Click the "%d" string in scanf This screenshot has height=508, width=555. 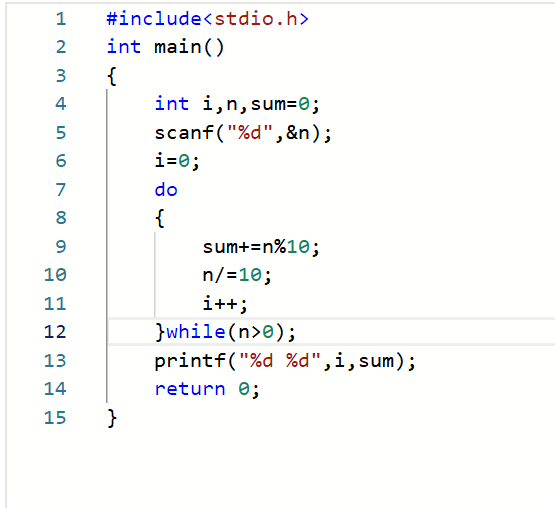250,133
